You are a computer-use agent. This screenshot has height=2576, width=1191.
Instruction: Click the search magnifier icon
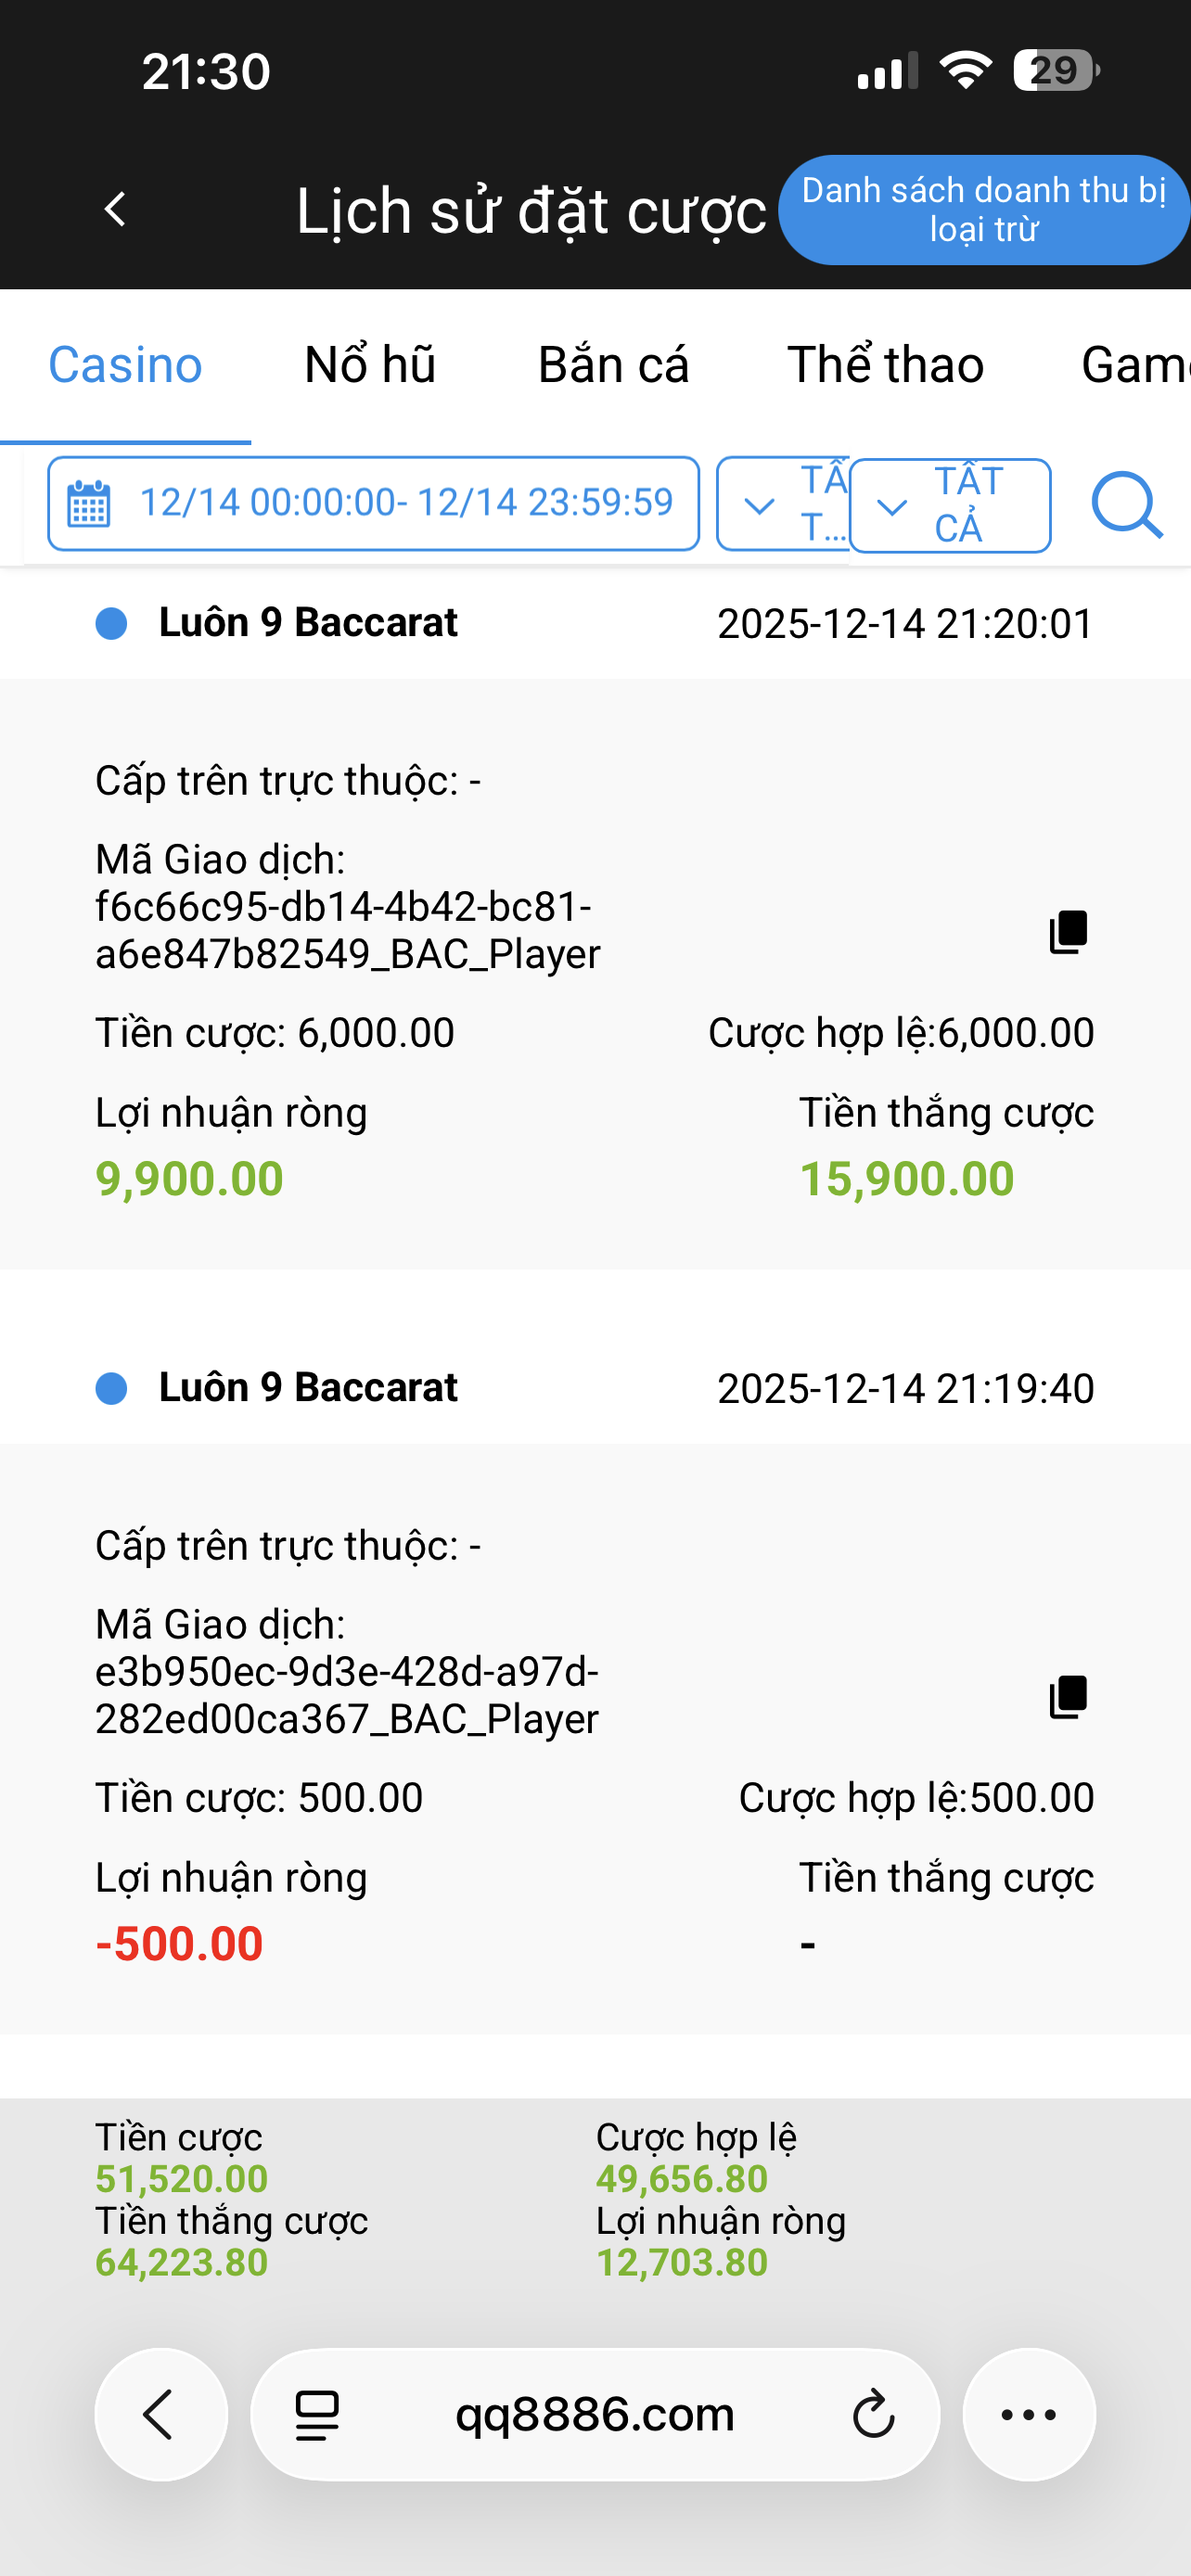tap(1126, 505)
